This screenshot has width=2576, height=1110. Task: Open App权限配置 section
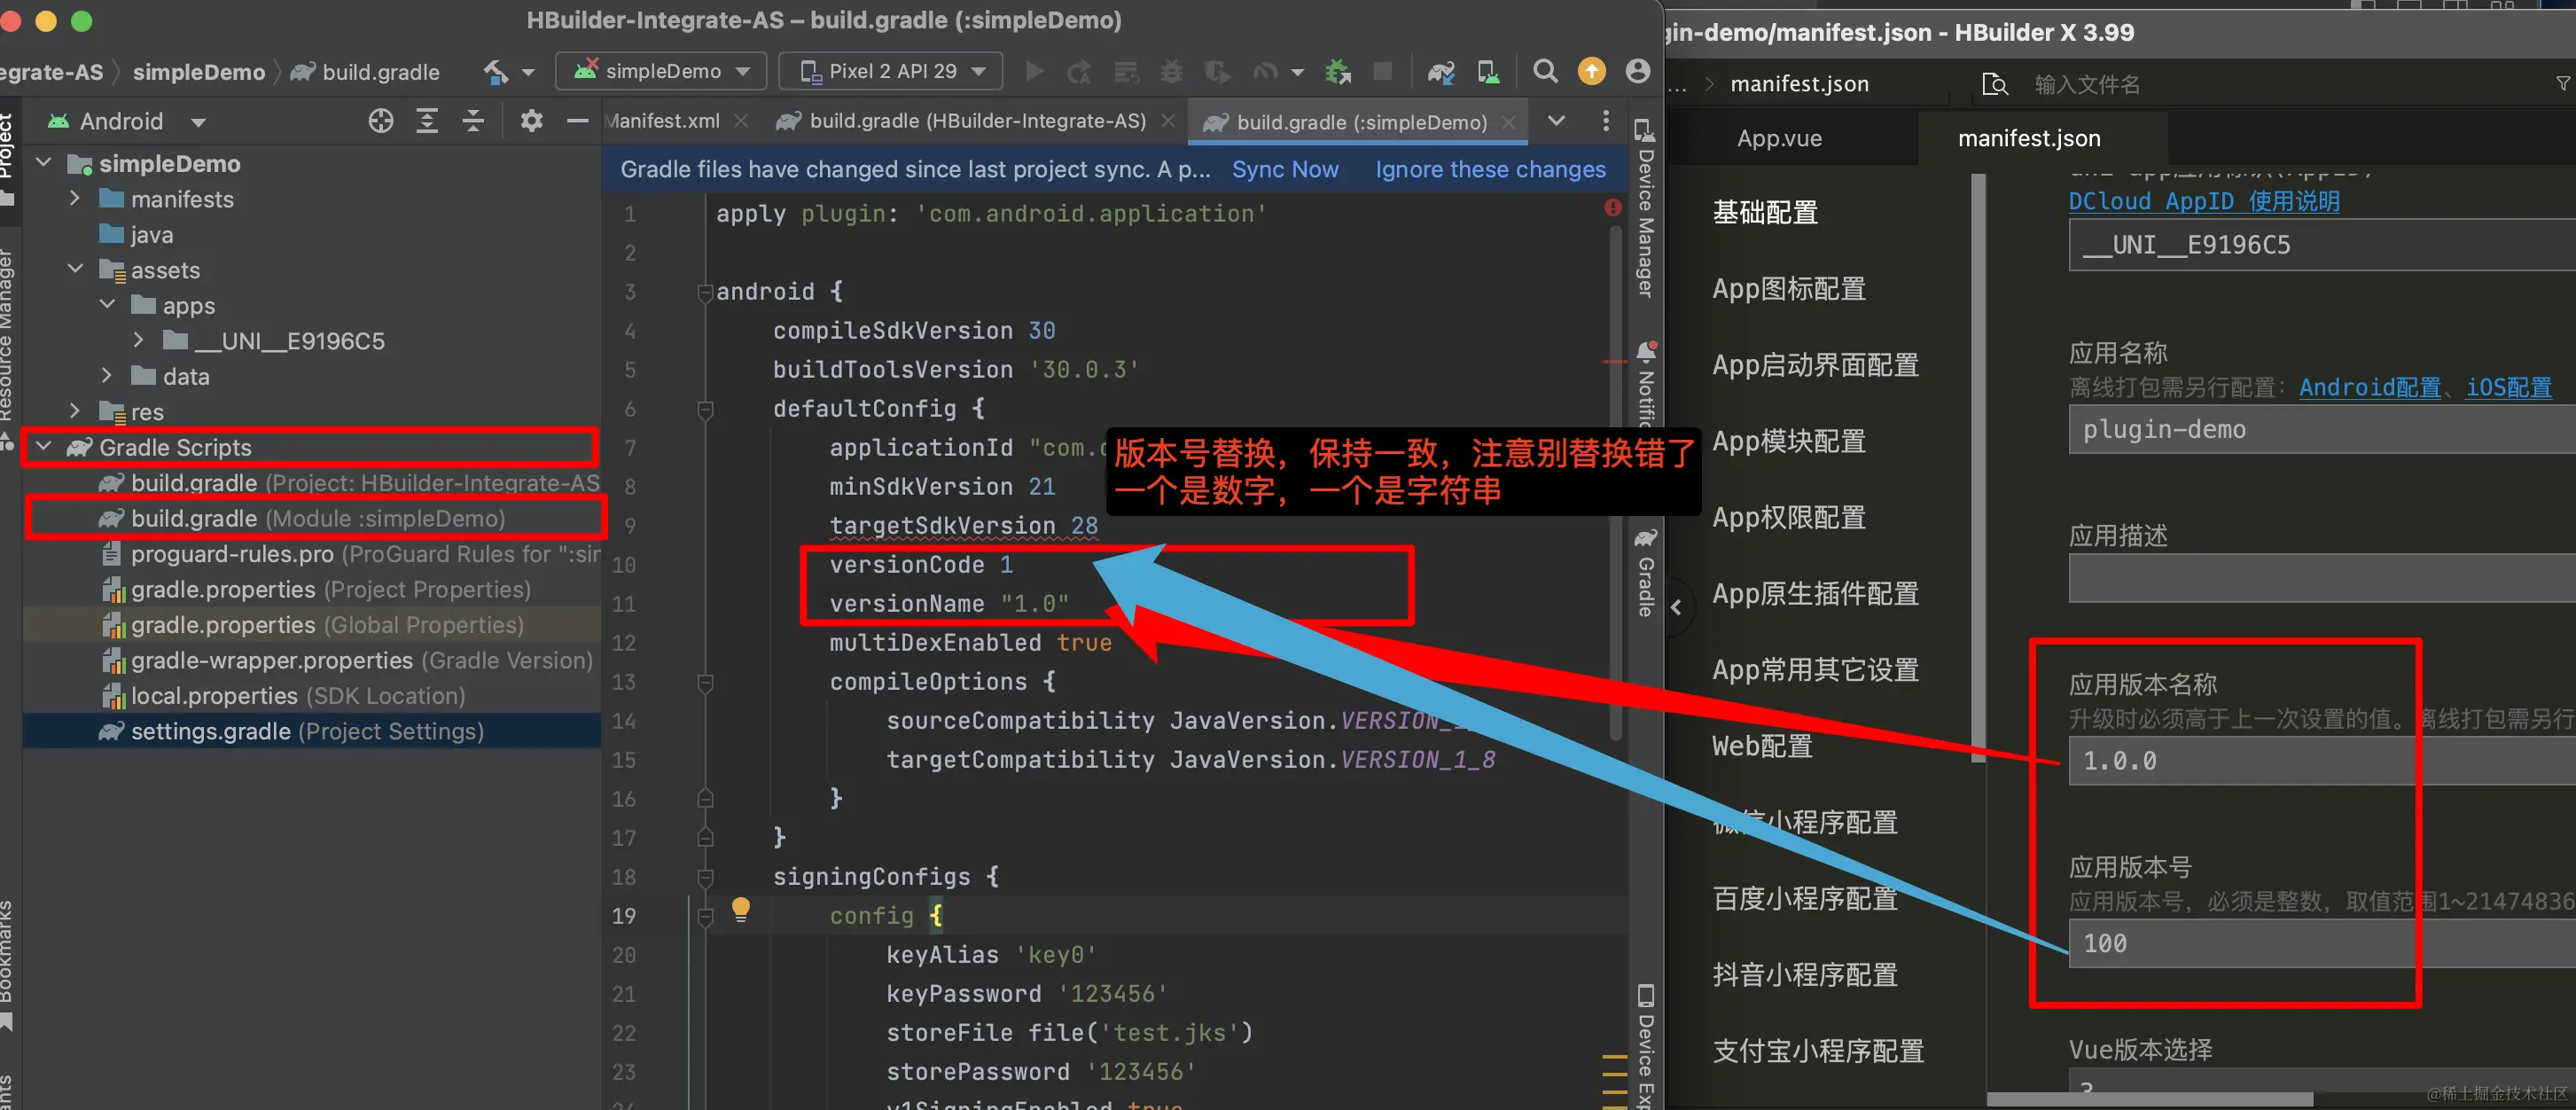tap(1789, 517)
